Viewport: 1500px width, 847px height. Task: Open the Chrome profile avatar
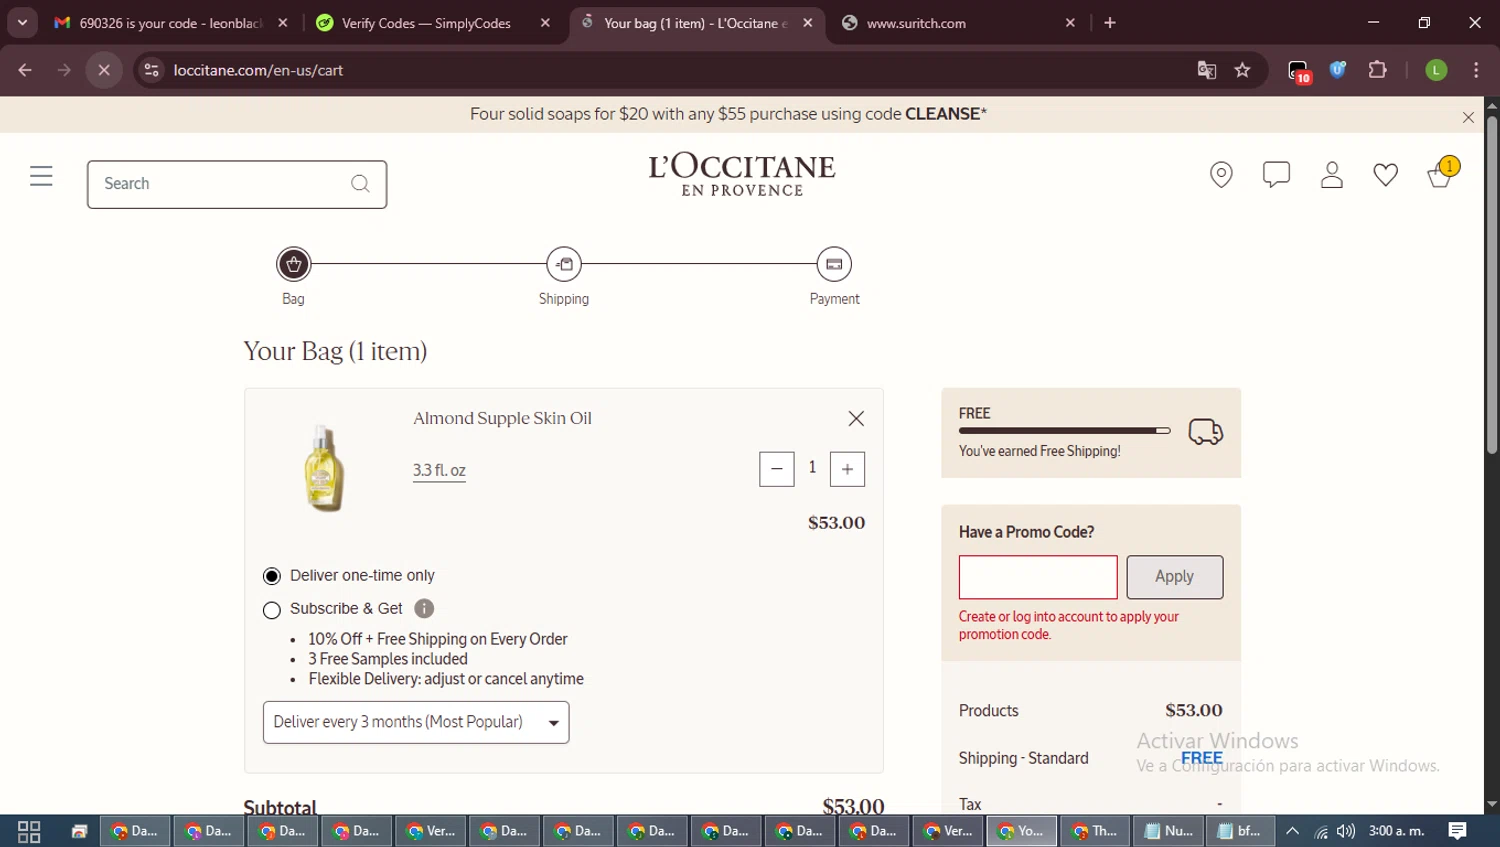pos(1436,70)
